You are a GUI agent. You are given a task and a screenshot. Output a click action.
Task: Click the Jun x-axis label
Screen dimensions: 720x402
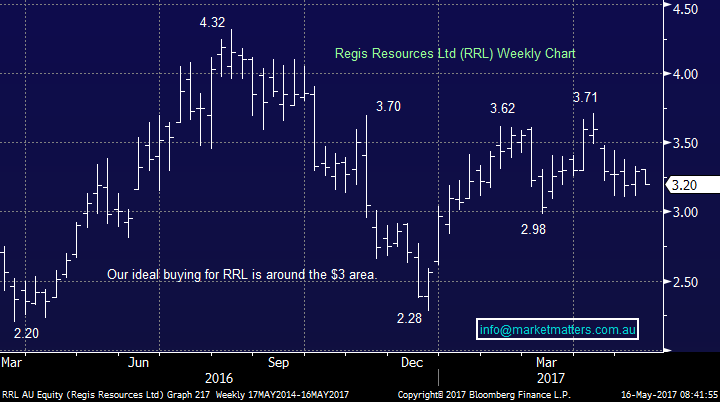click(138, 362)
